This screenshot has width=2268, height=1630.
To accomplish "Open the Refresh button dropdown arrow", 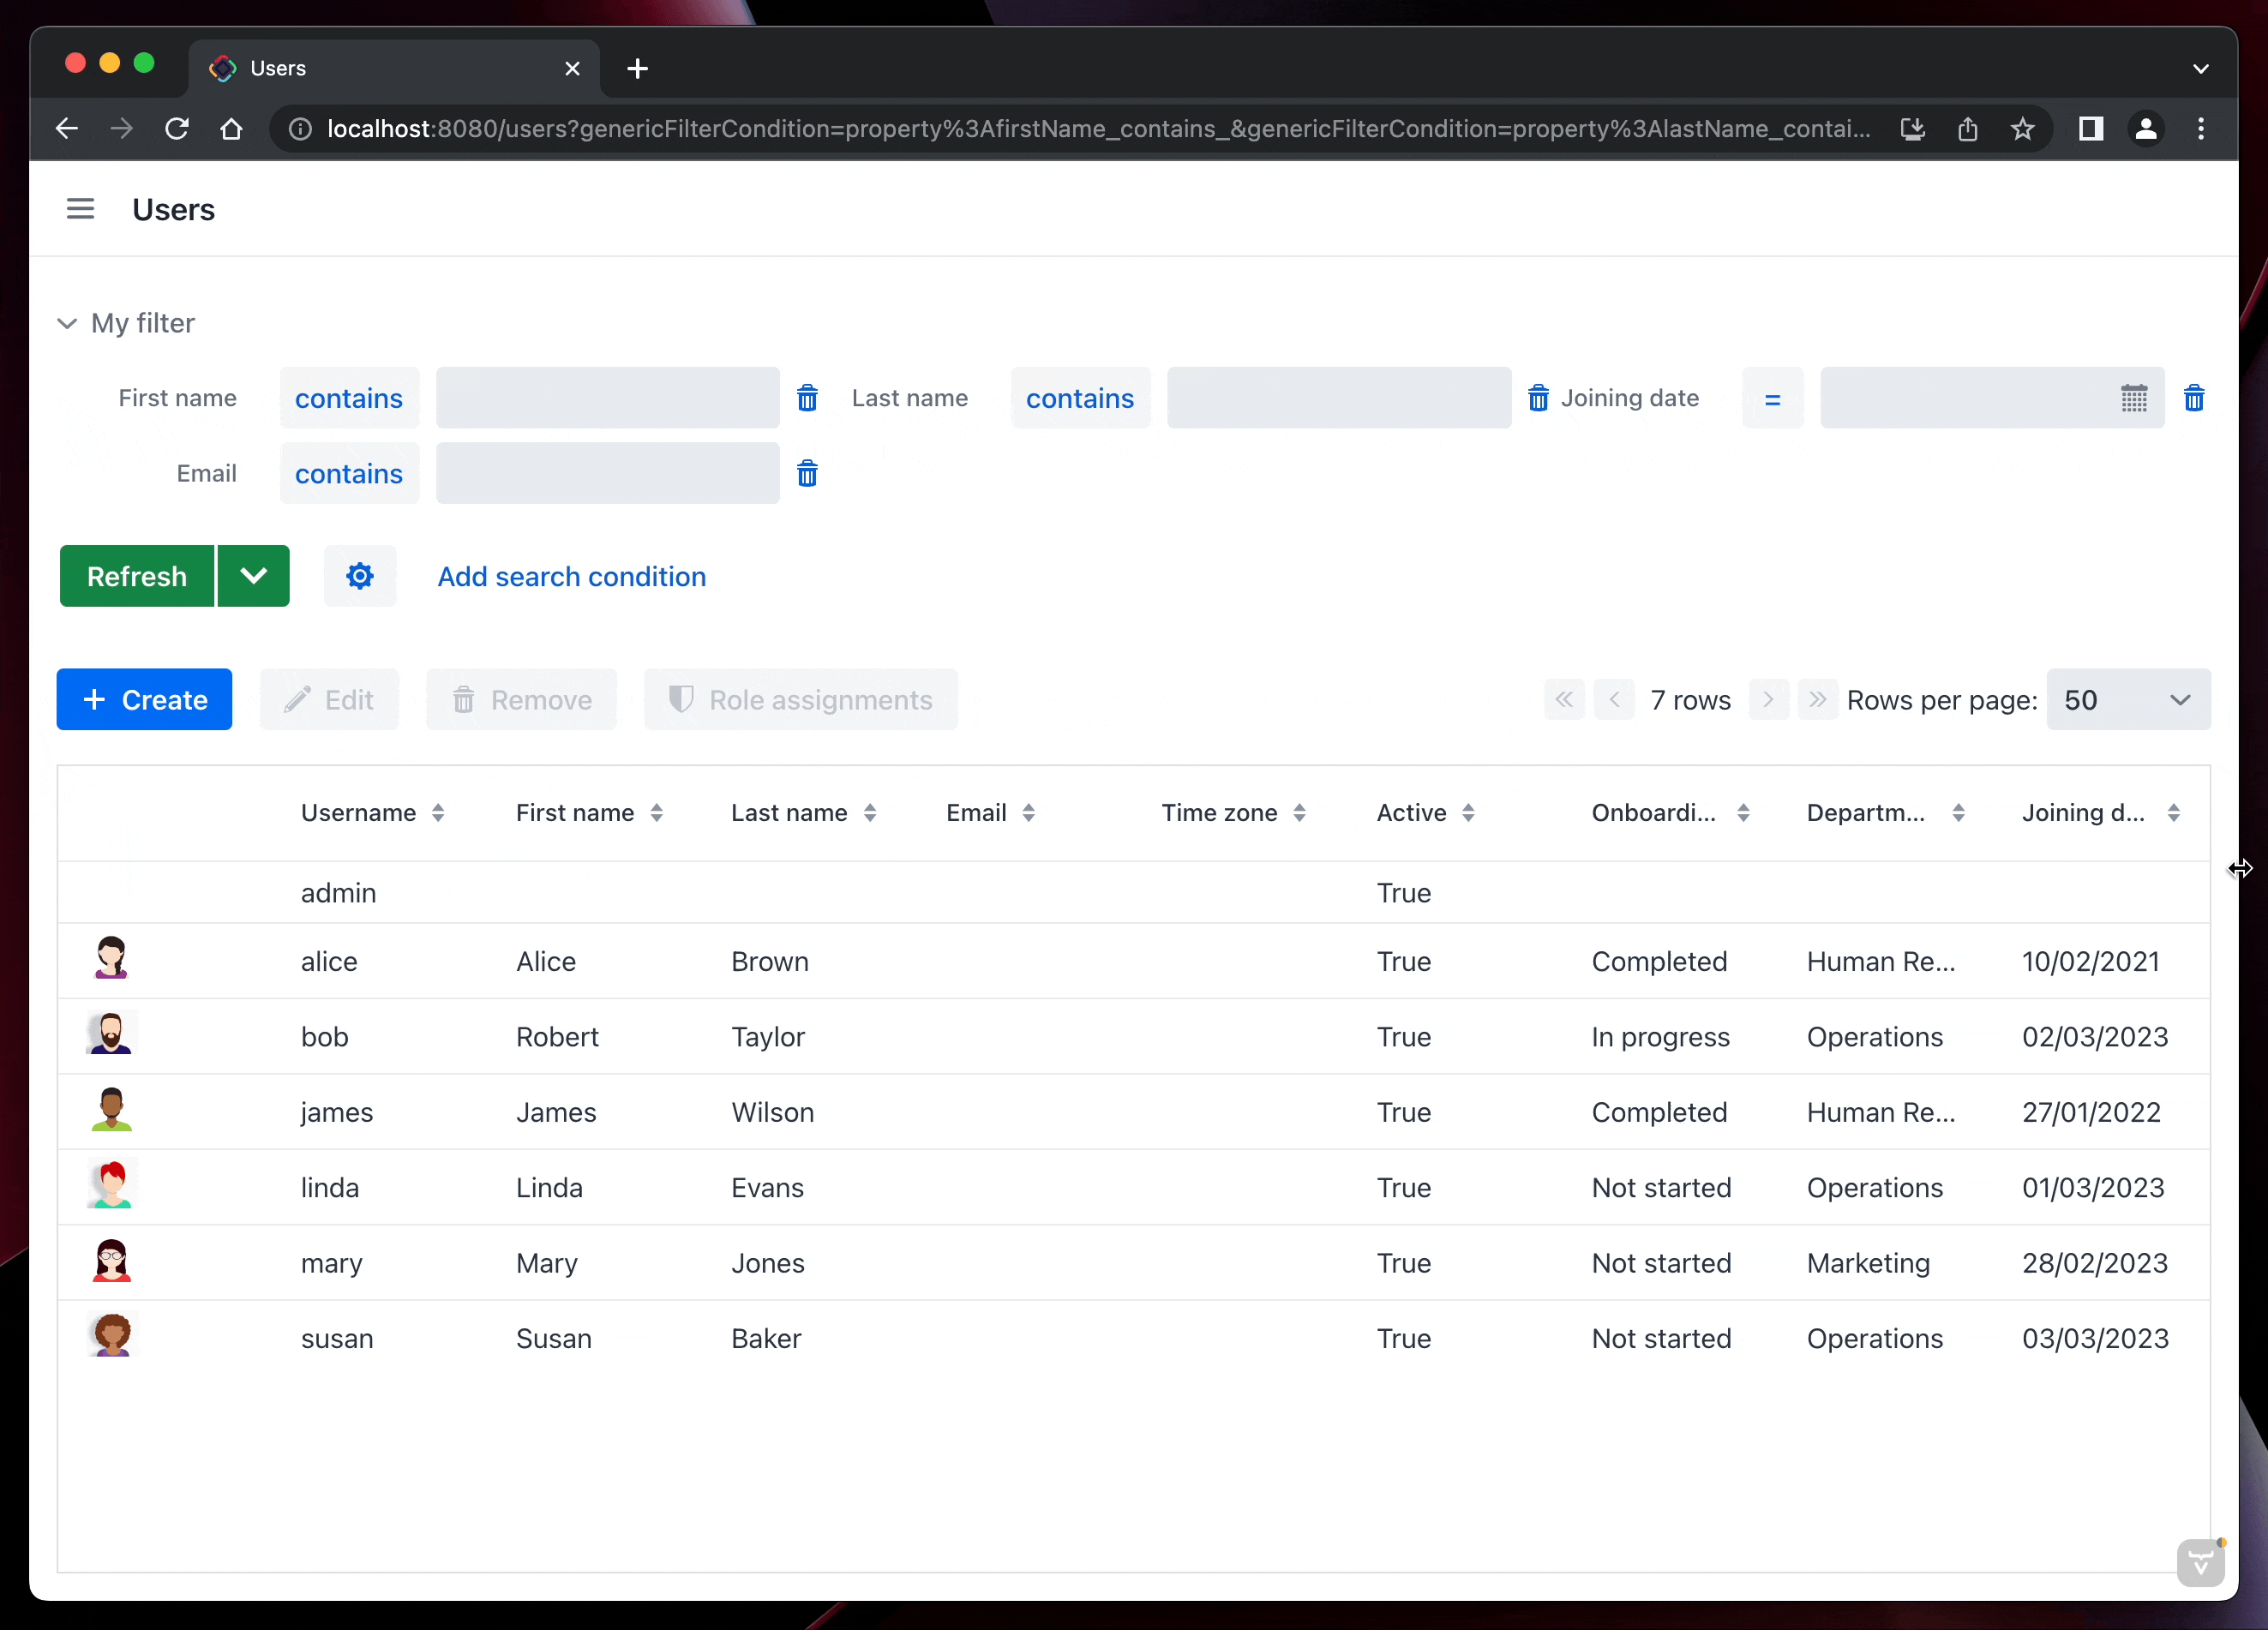I will coord(254,576).
